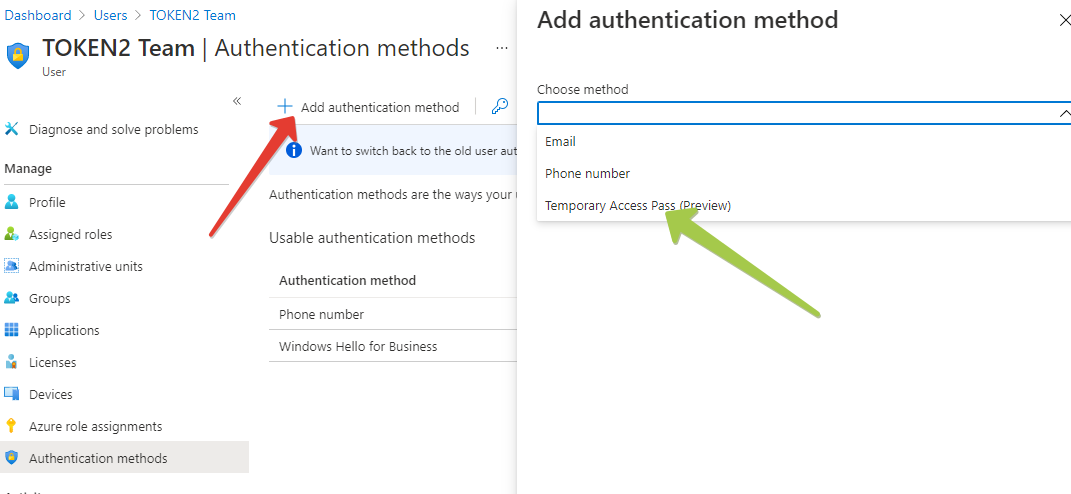Click Add authentication method button
The height and width of the screenshot is (494, 1071).
[x=369, y=107]
